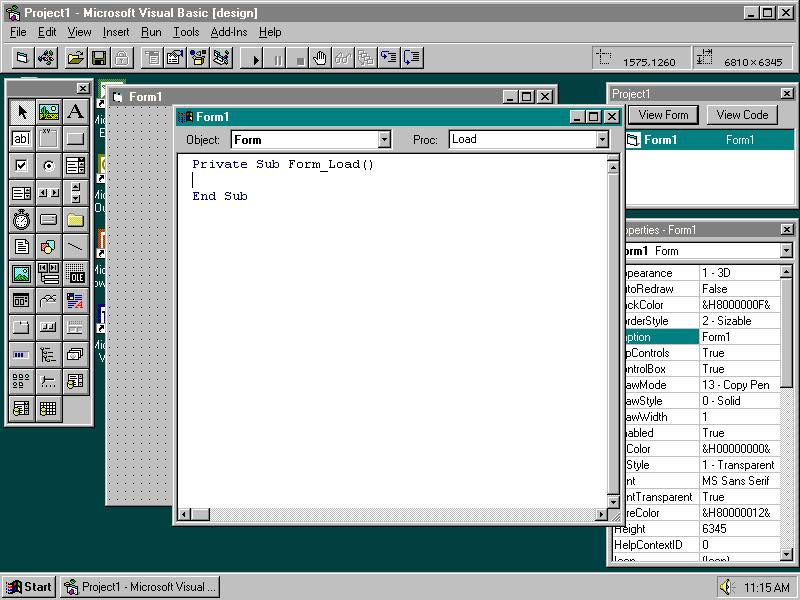Click the code window's vertical scroll down arrow
This screenshot has height=600, width=800.
pyautogui.click(x=613, y=502)
